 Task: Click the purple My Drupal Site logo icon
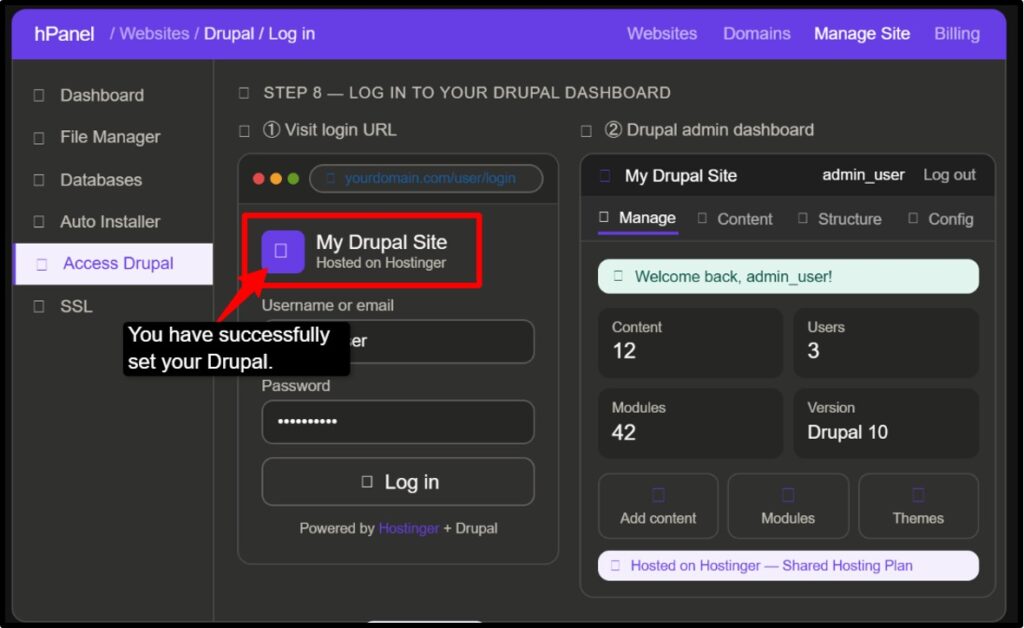pyautogui.click(x=283, y=251)
